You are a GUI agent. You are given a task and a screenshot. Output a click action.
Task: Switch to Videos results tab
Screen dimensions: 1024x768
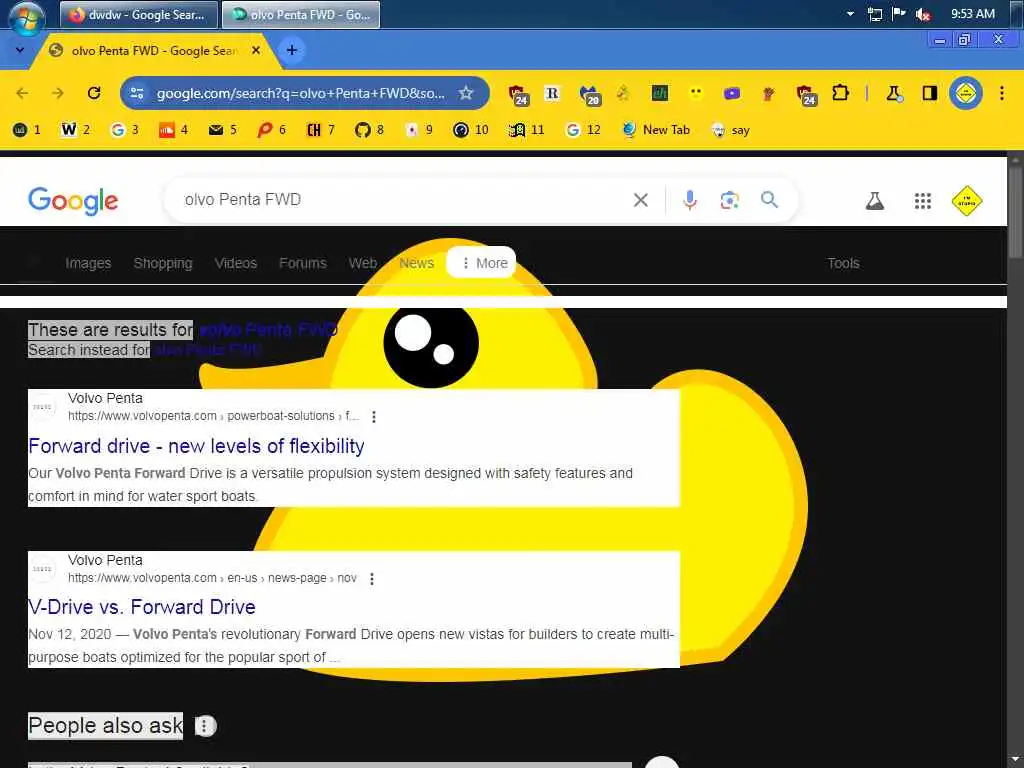pyautogui.click(x=236, y=263)
